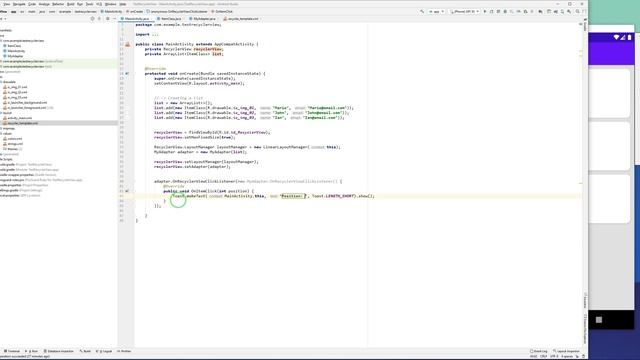Click the emulator overview square button
640x360 pixels.
click(599, 320)
